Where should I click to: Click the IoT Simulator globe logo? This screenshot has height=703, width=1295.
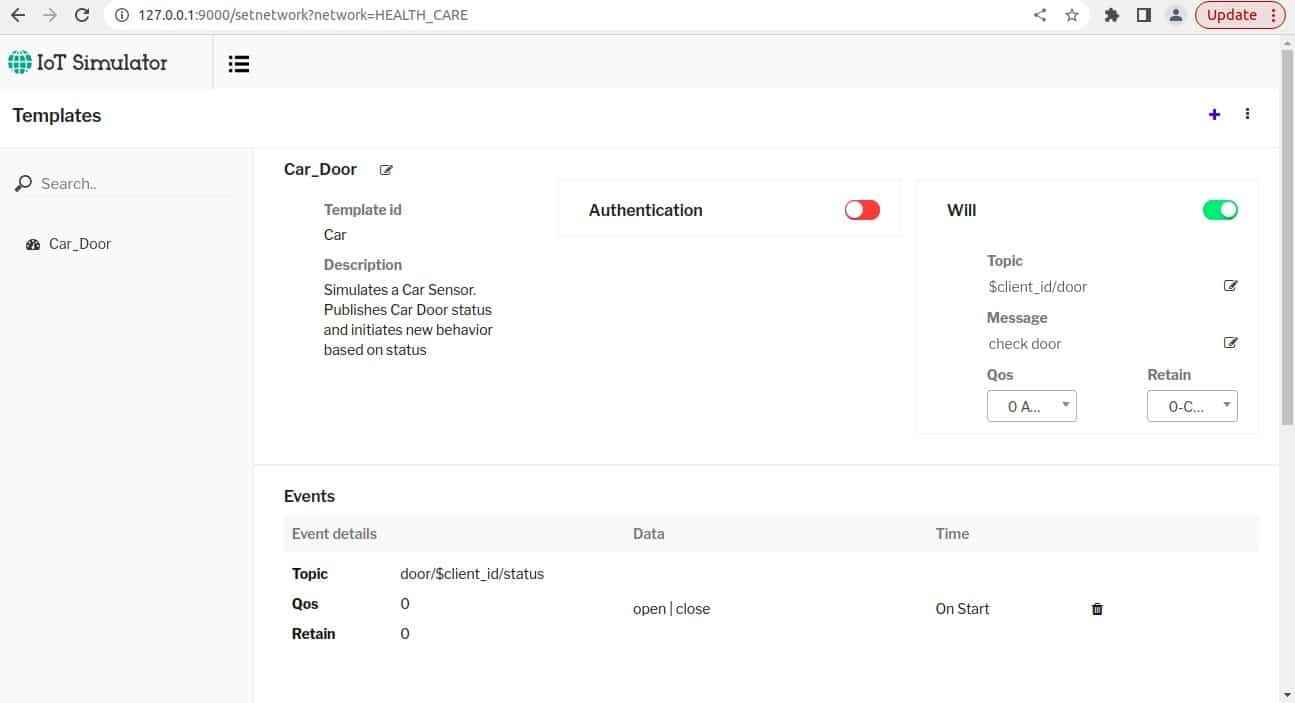[x=19, y=62]
